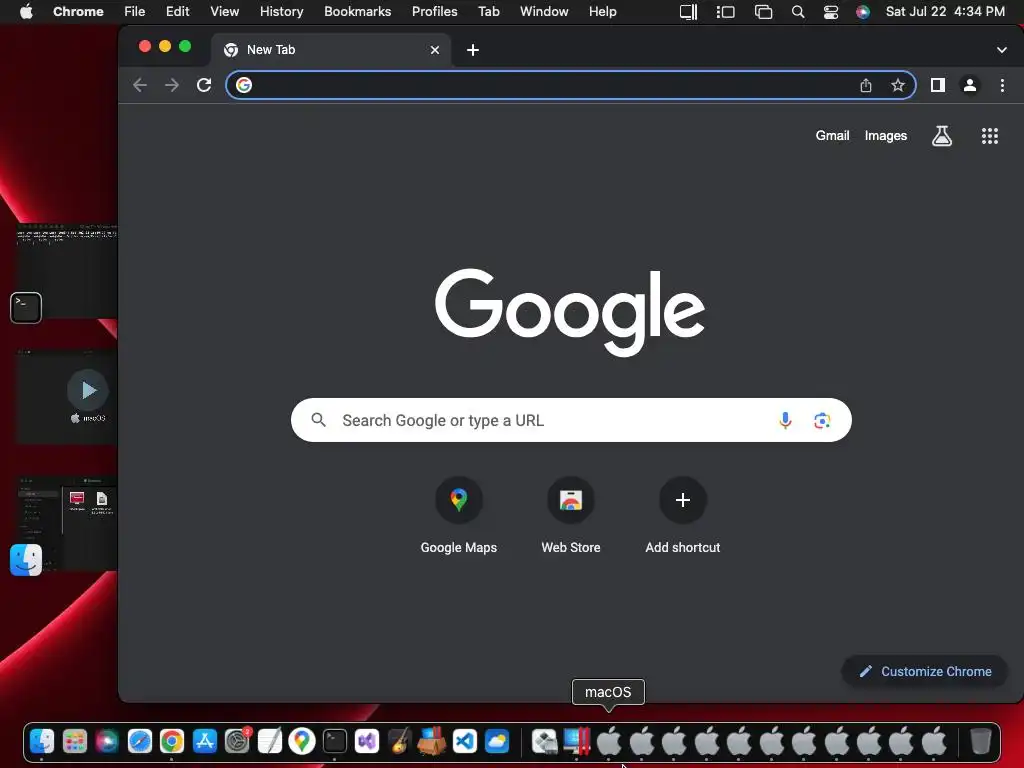The width and height of the screenshot is (1024, 768).
Task: Open the File menu
Action: tap(135, 11)
